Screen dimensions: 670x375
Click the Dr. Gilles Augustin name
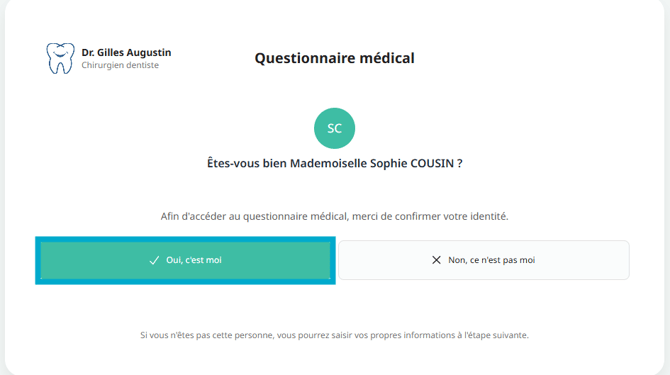coord(126,53)
